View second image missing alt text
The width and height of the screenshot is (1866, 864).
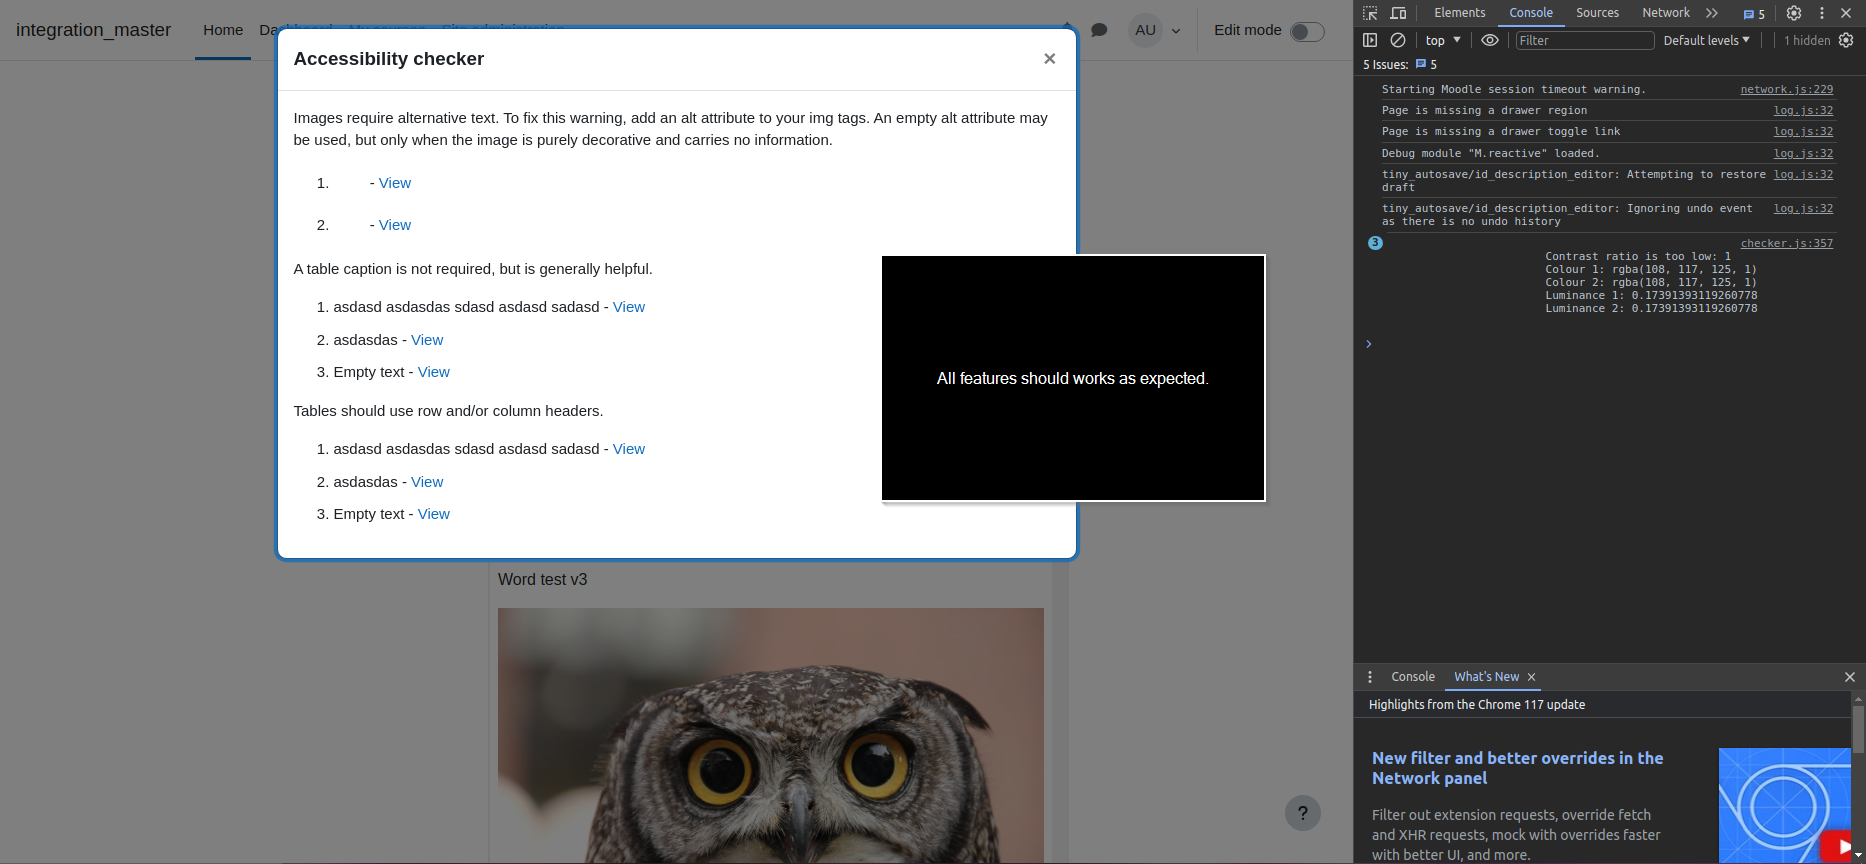[x=394, y=225]
